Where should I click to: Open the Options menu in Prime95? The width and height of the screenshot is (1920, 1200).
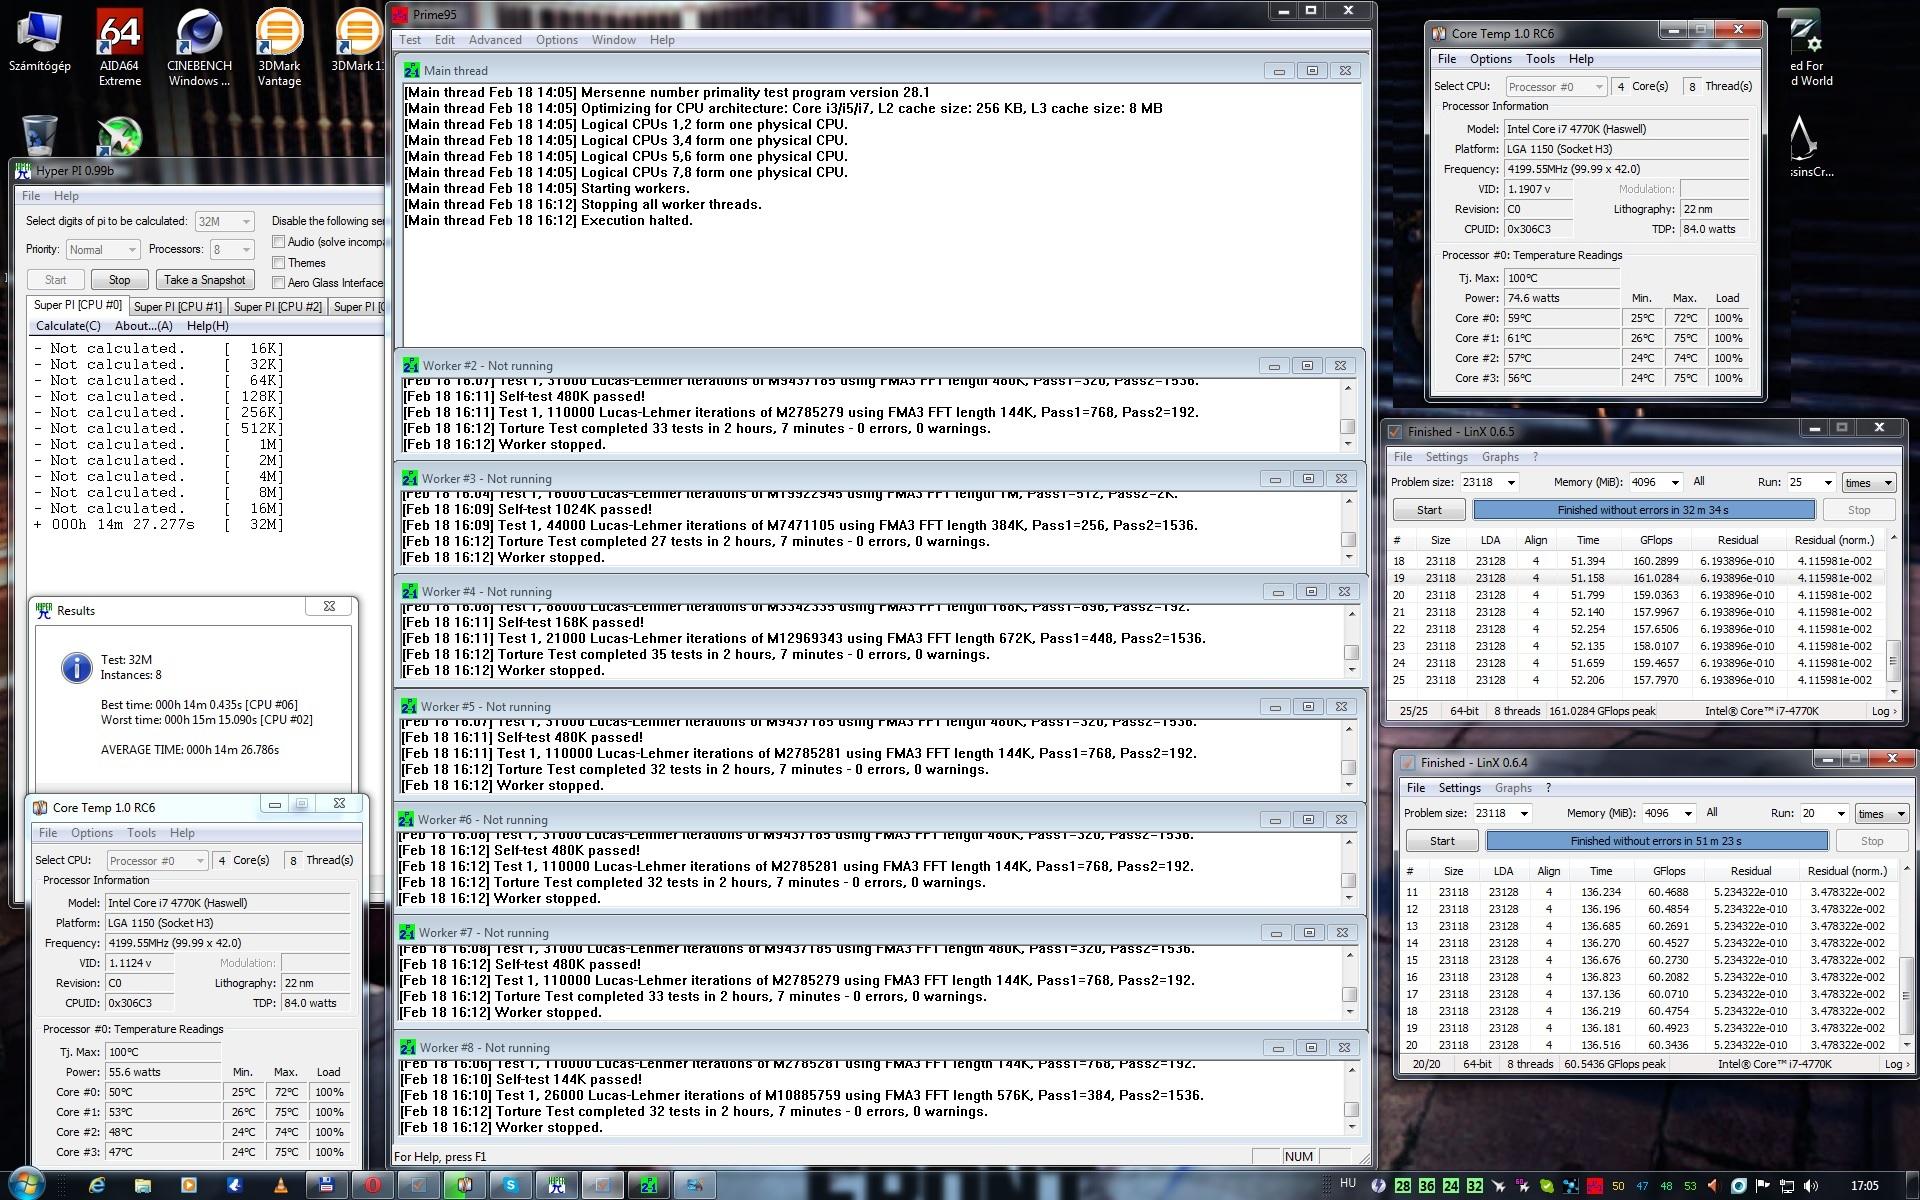point(556,40)
